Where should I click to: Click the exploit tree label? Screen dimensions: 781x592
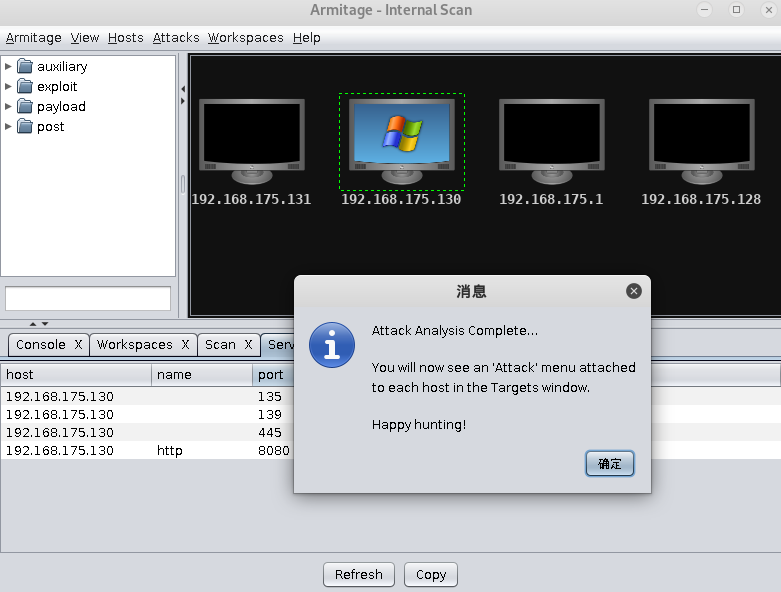[x=57, y=86]
